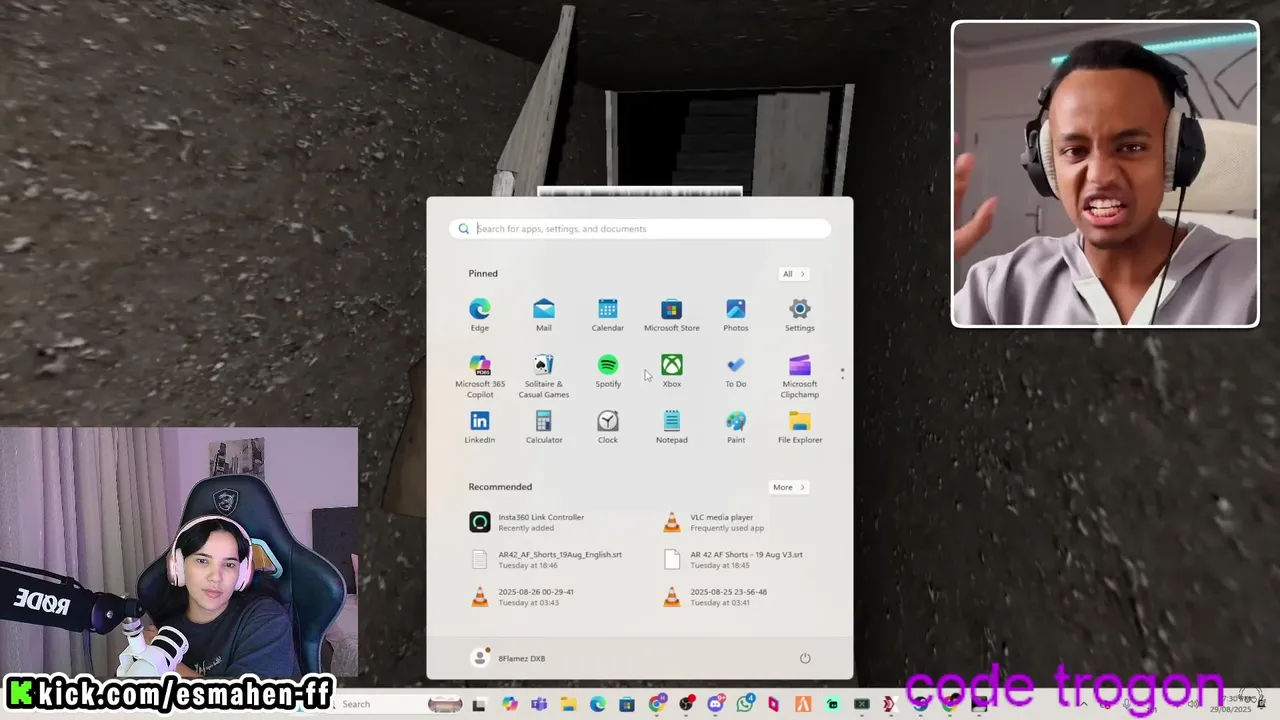Open the LinkedIn app

(480, 427)
